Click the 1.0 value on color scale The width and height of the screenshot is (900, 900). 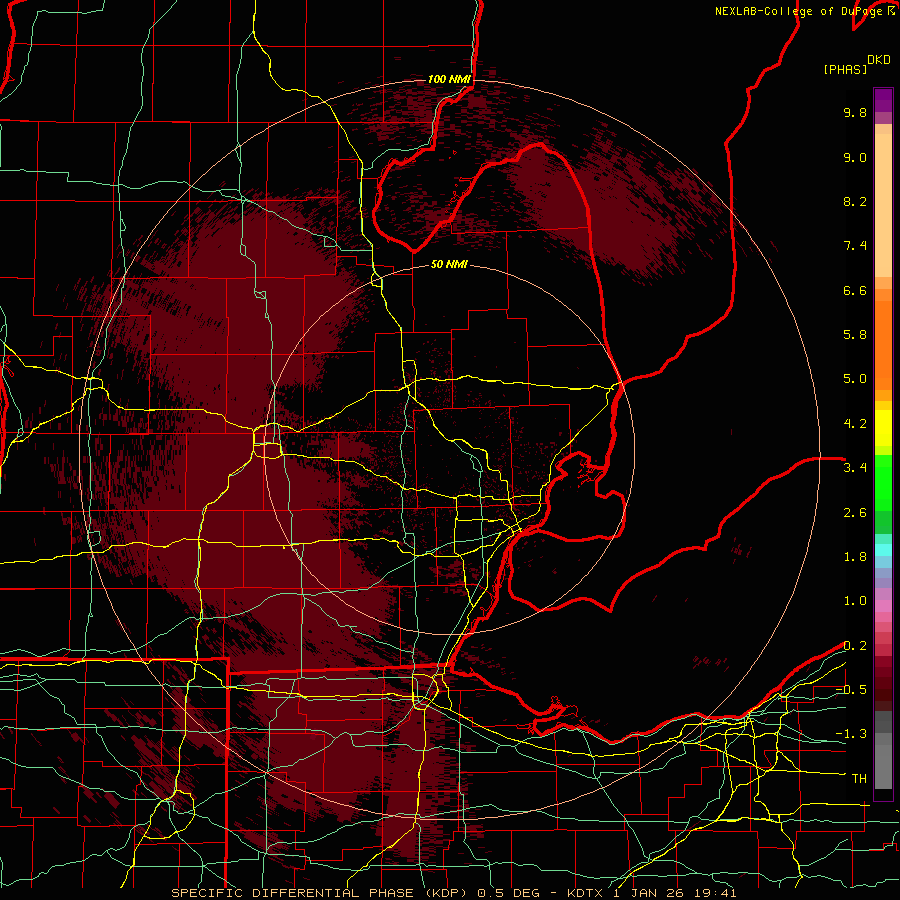tap(855, 601)
